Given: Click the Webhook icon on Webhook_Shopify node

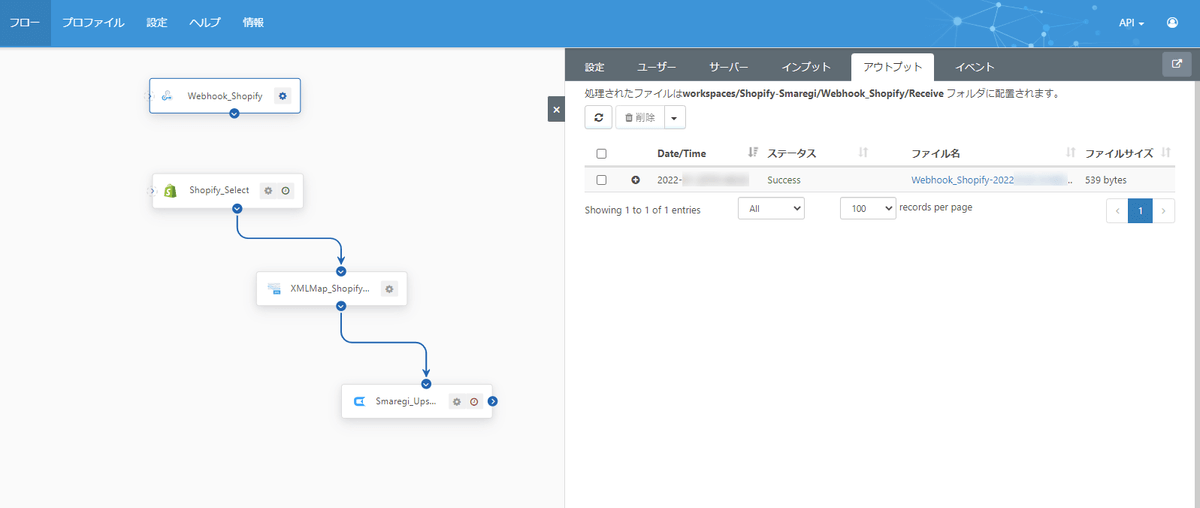Looking at the screenshot, I should 167,96.
